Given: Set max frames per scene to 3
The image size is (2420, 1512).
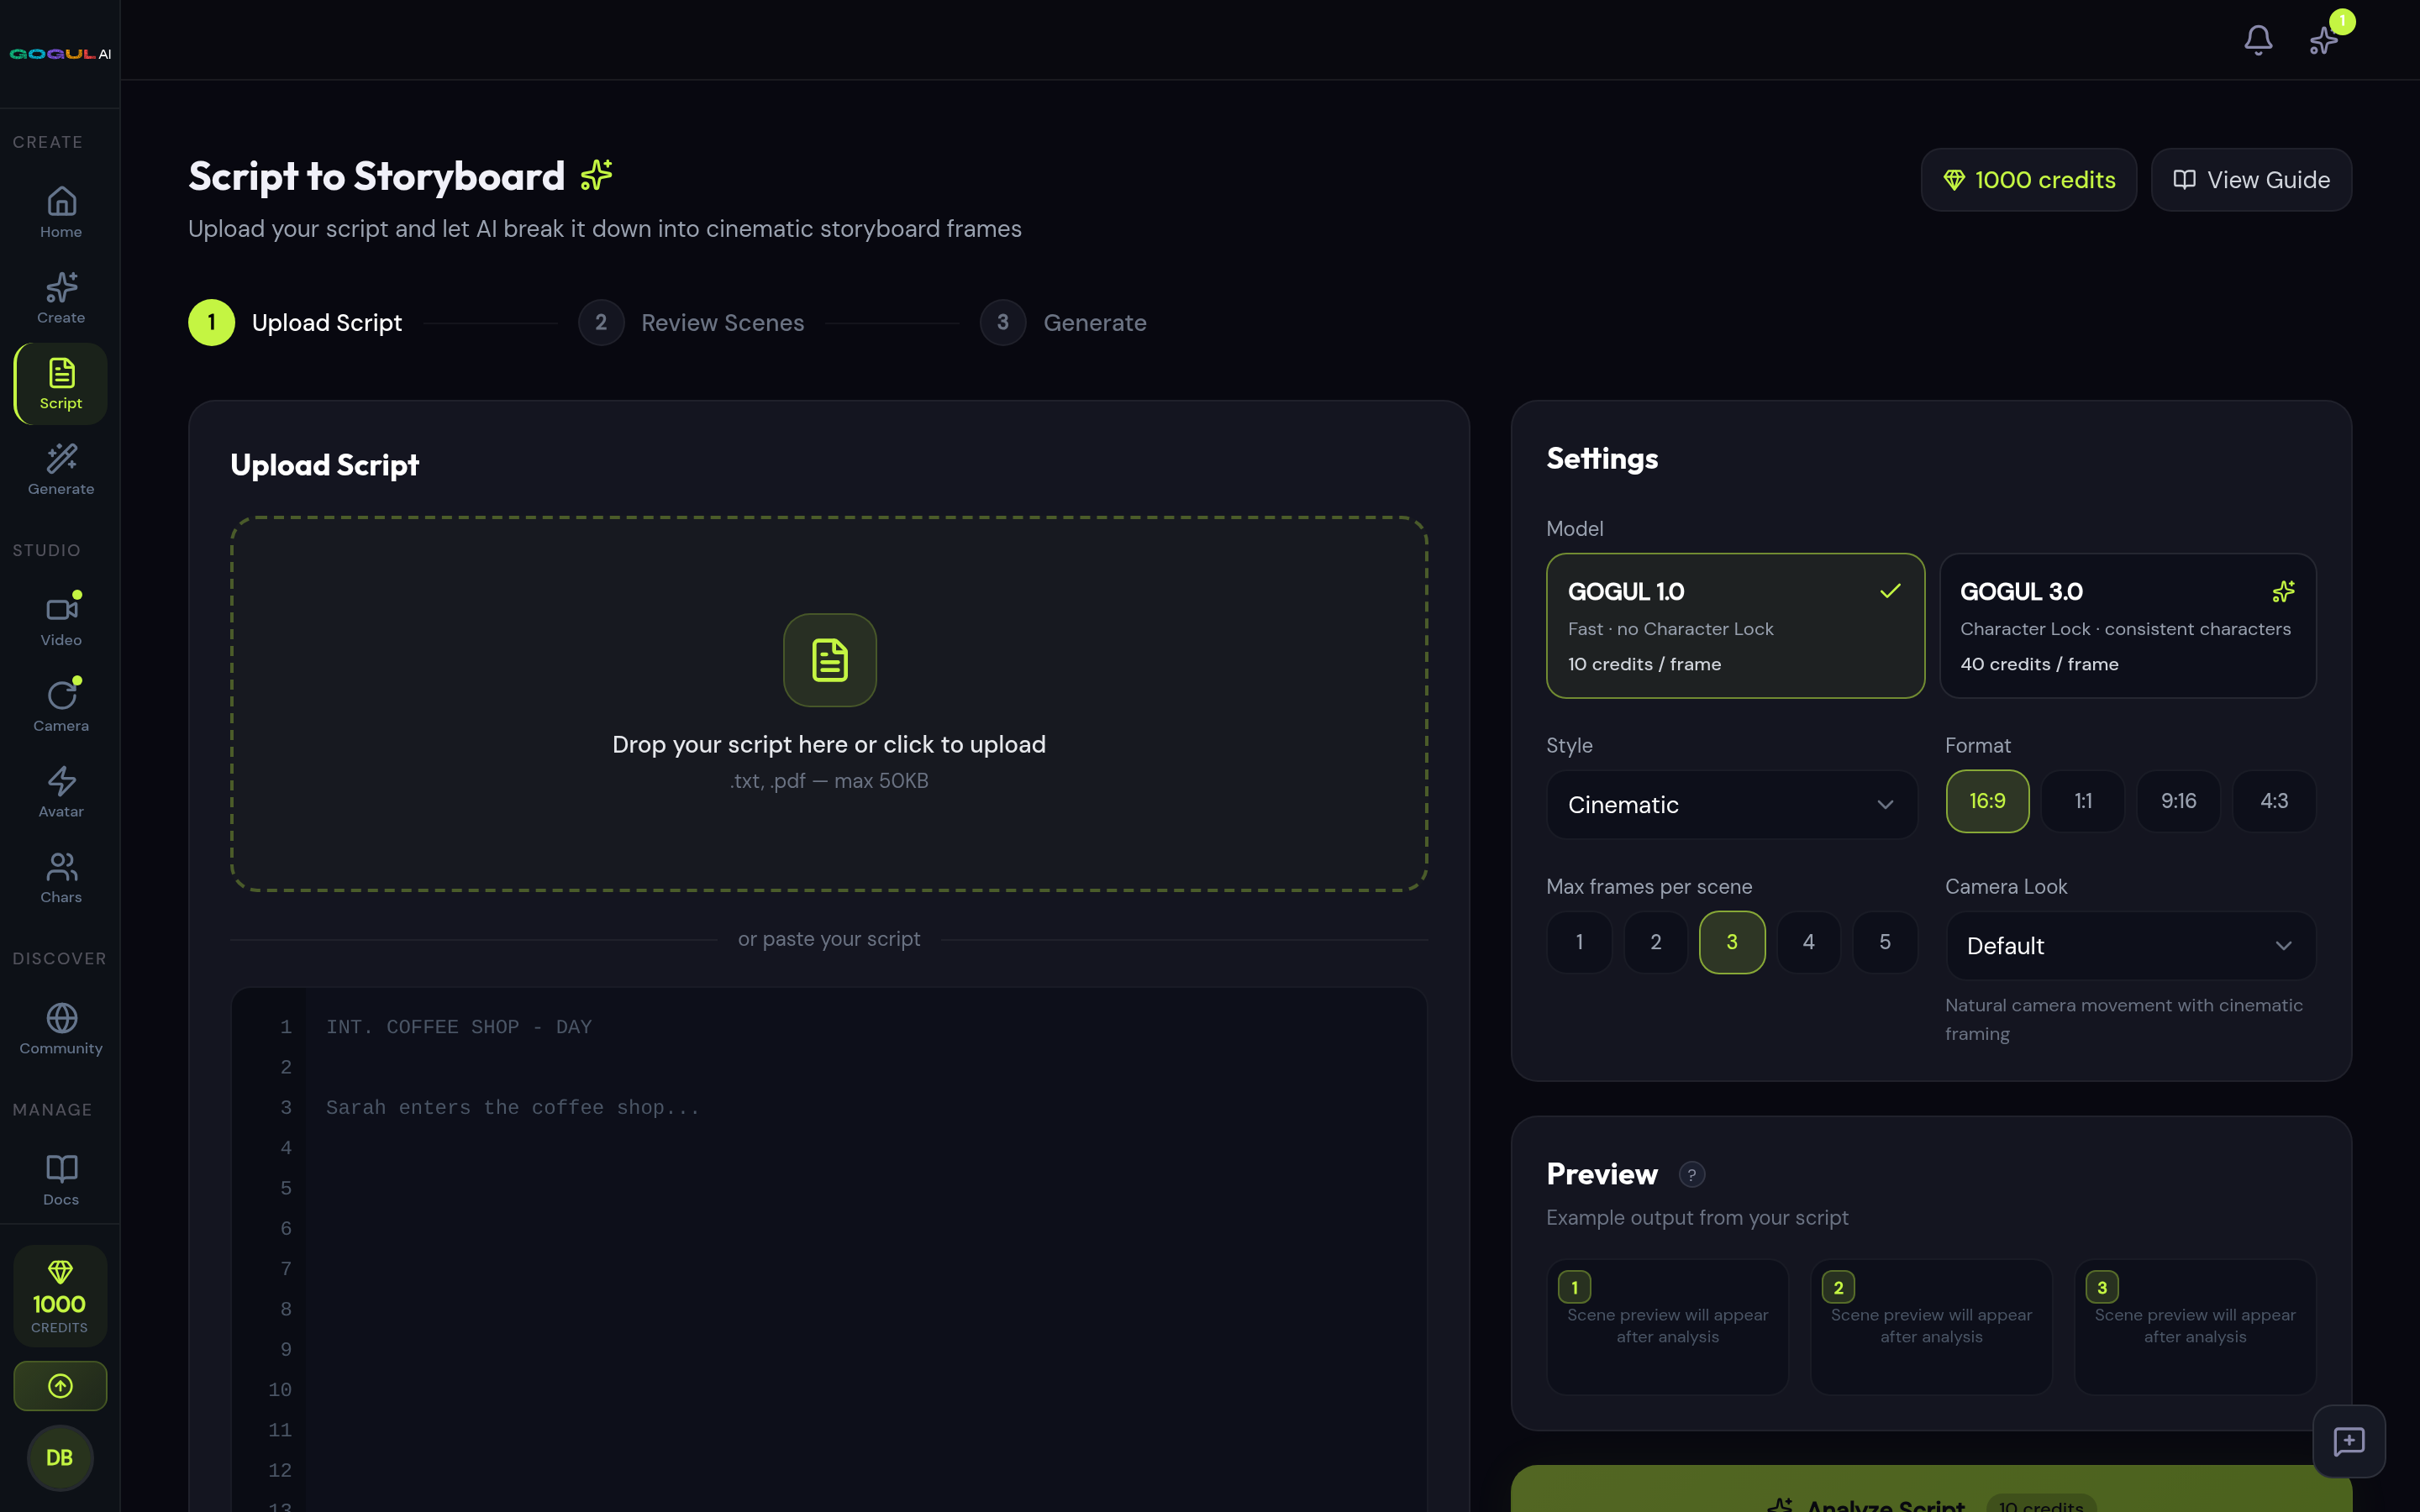Looking at the screenshot, I should tap(1732, 942).
